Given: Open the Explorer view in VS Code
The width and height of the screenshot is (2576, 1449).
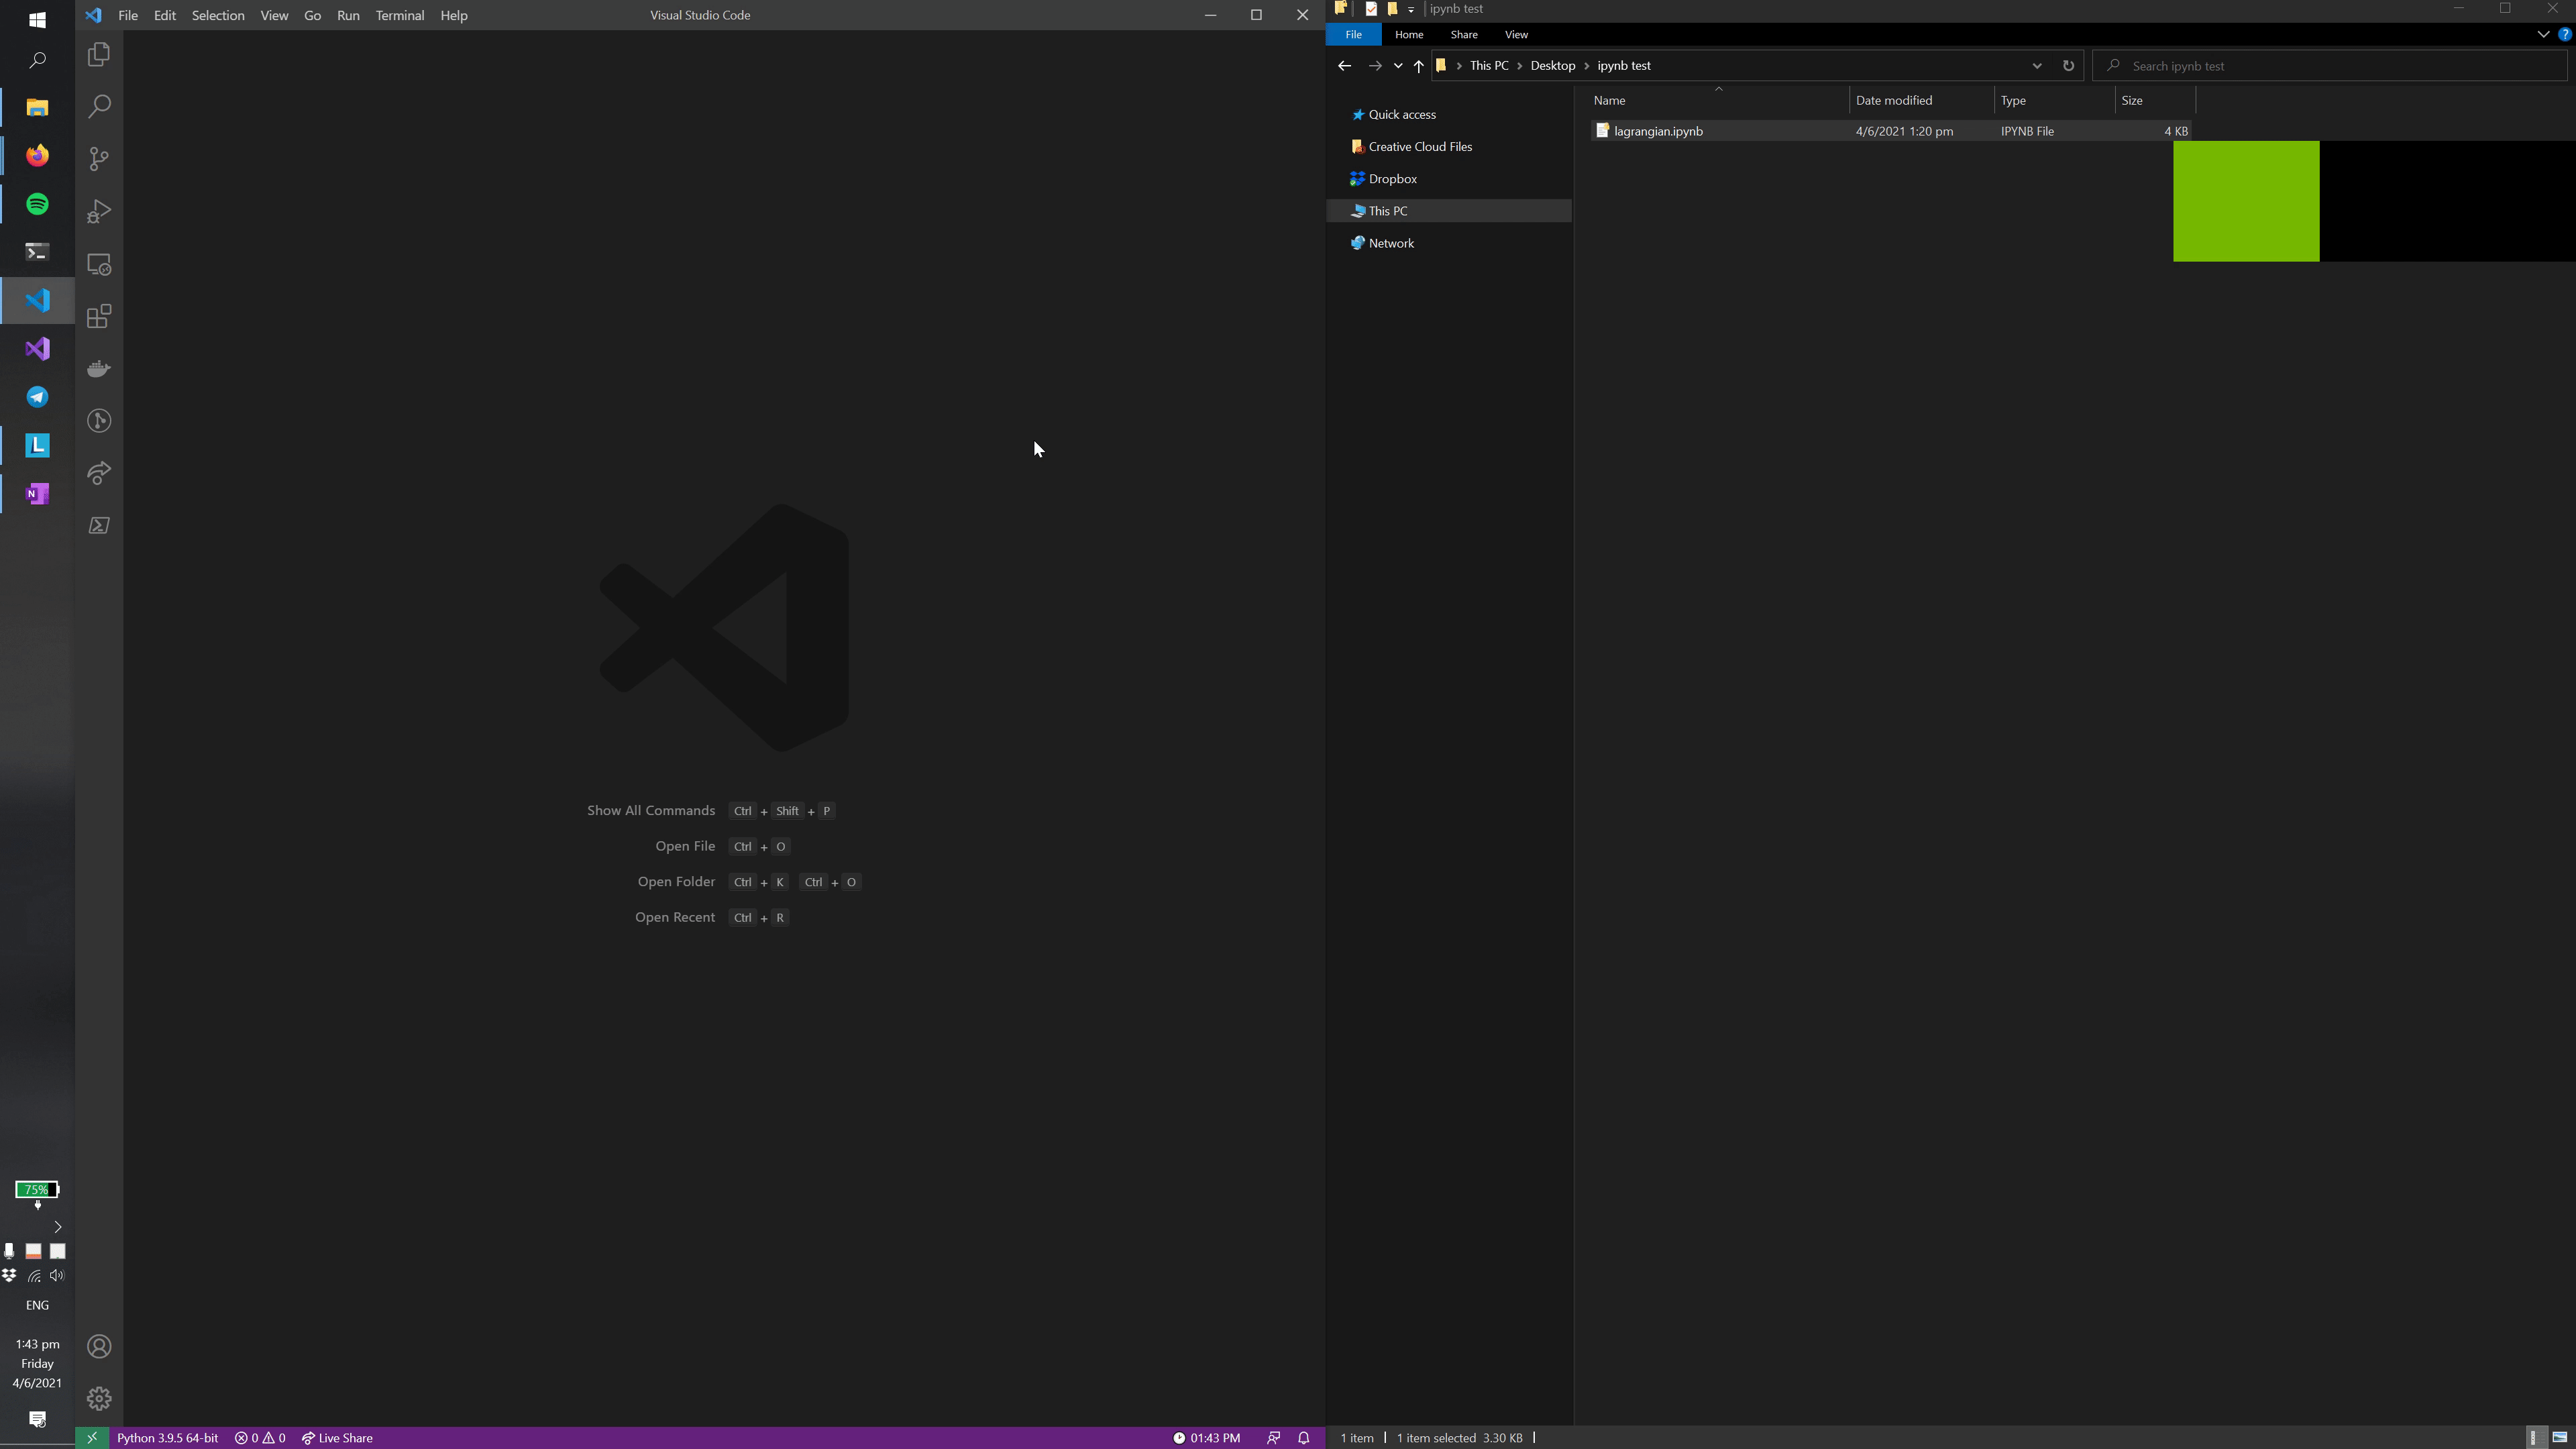Looking at the screenshot, I should tap(99, 55).
